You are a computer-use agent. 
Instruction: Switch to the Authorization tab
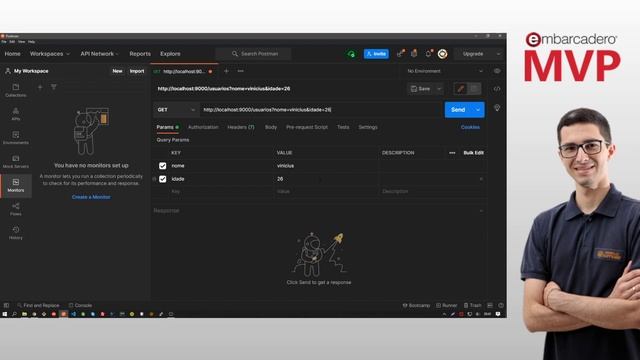pos(203,127)
